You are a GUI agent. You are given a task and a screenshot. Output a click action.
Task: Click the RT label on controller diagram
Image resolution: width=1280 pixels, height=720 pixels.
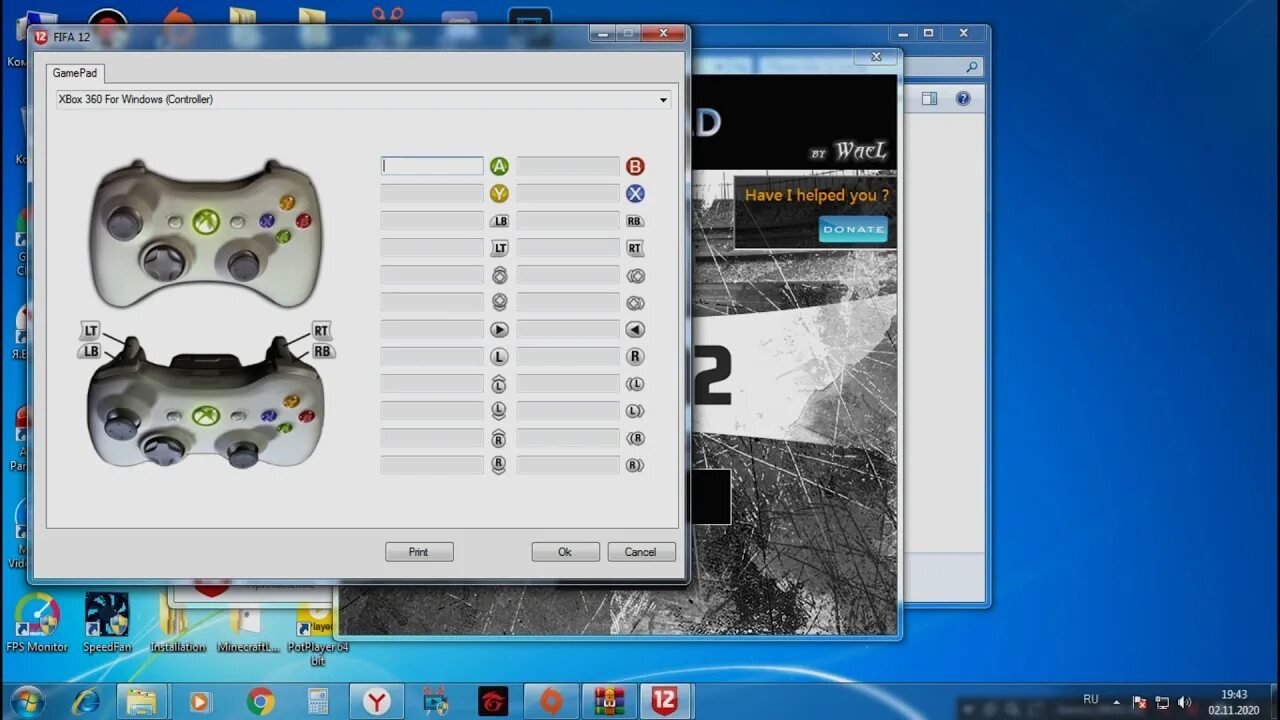coord(320,330)
